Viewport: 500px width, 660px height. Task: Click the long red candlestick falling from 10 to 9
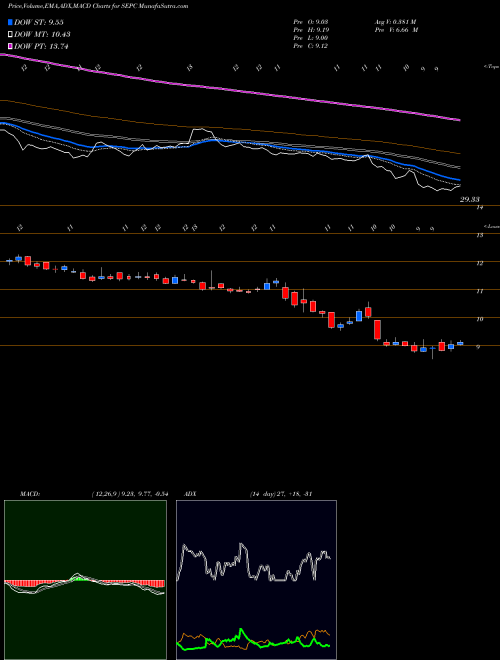pos(378,330)
